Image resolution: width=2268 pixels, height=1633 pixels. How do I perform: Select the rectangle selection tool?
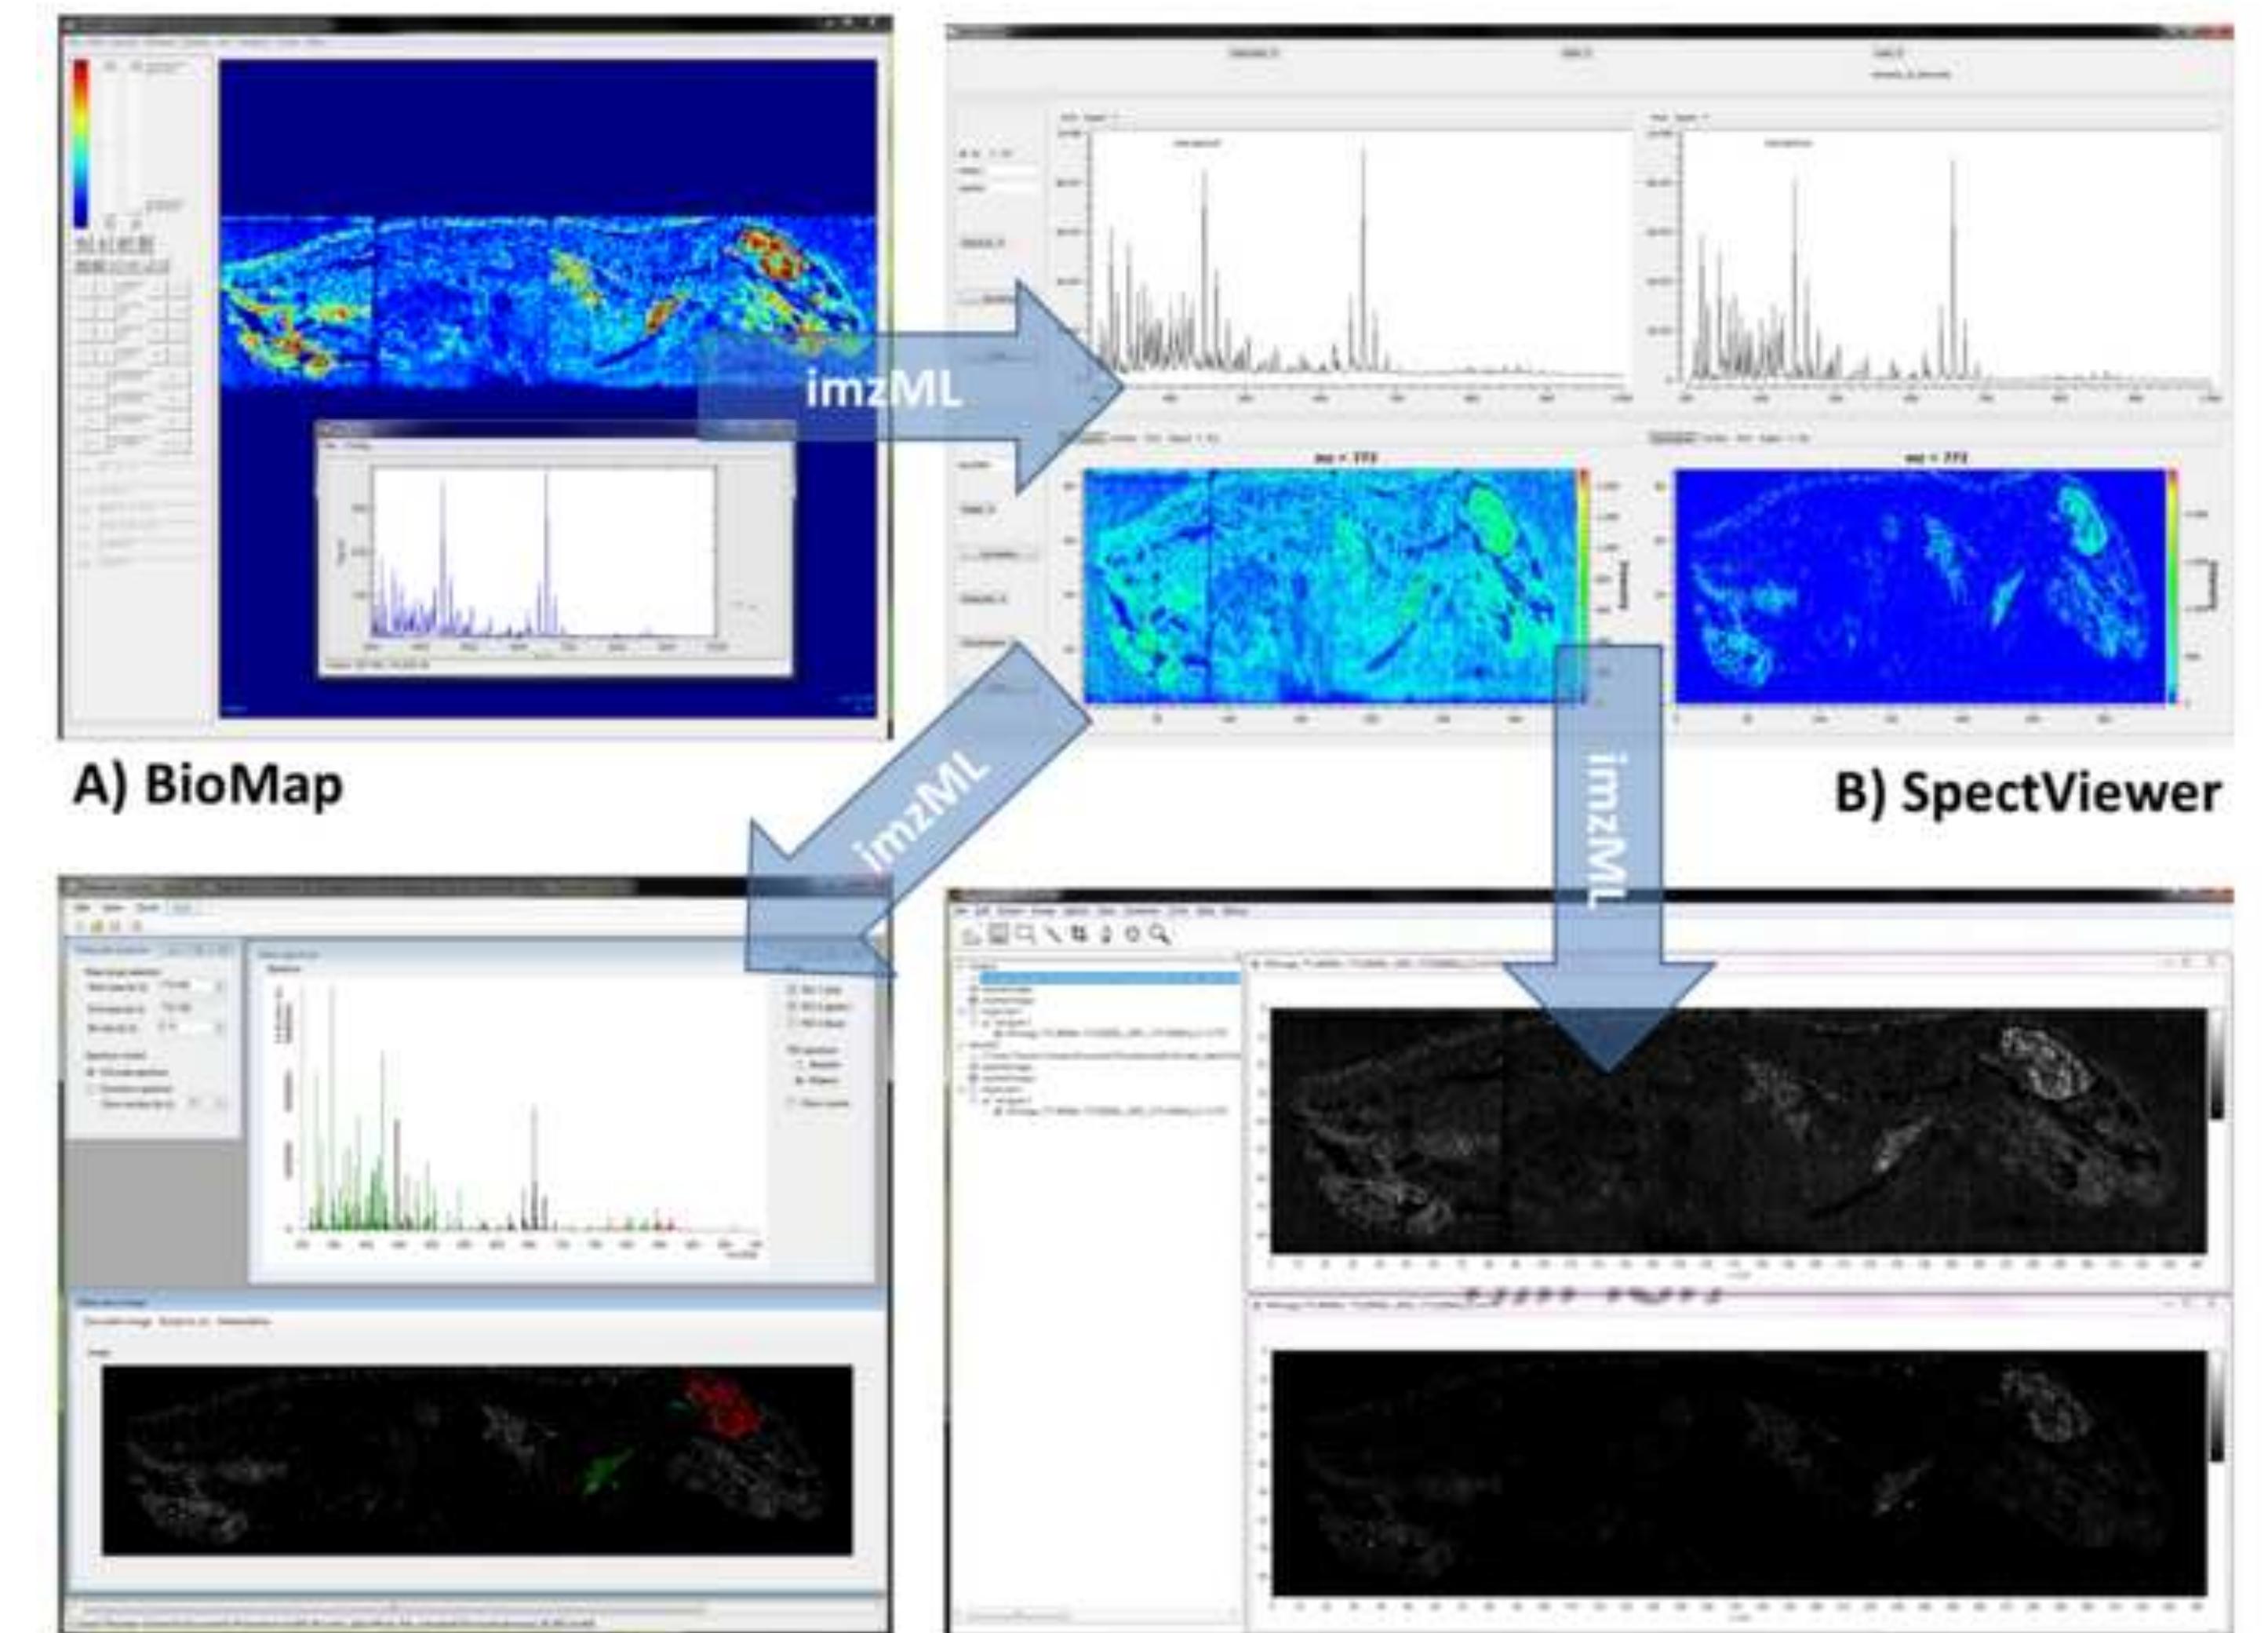coord(1026,934)
